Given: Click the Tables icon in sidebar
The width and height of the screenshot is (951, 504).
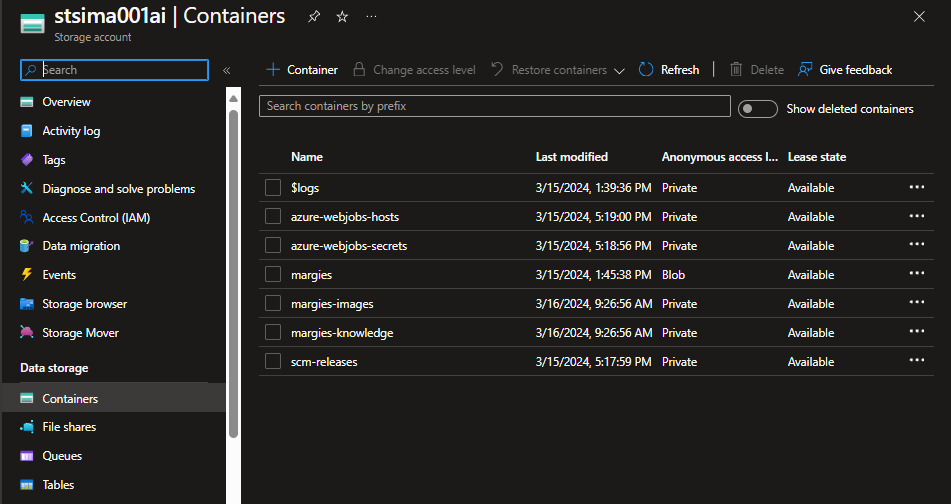Looking at the screenshot, I should pyautogui.click(x=27, y=485).
